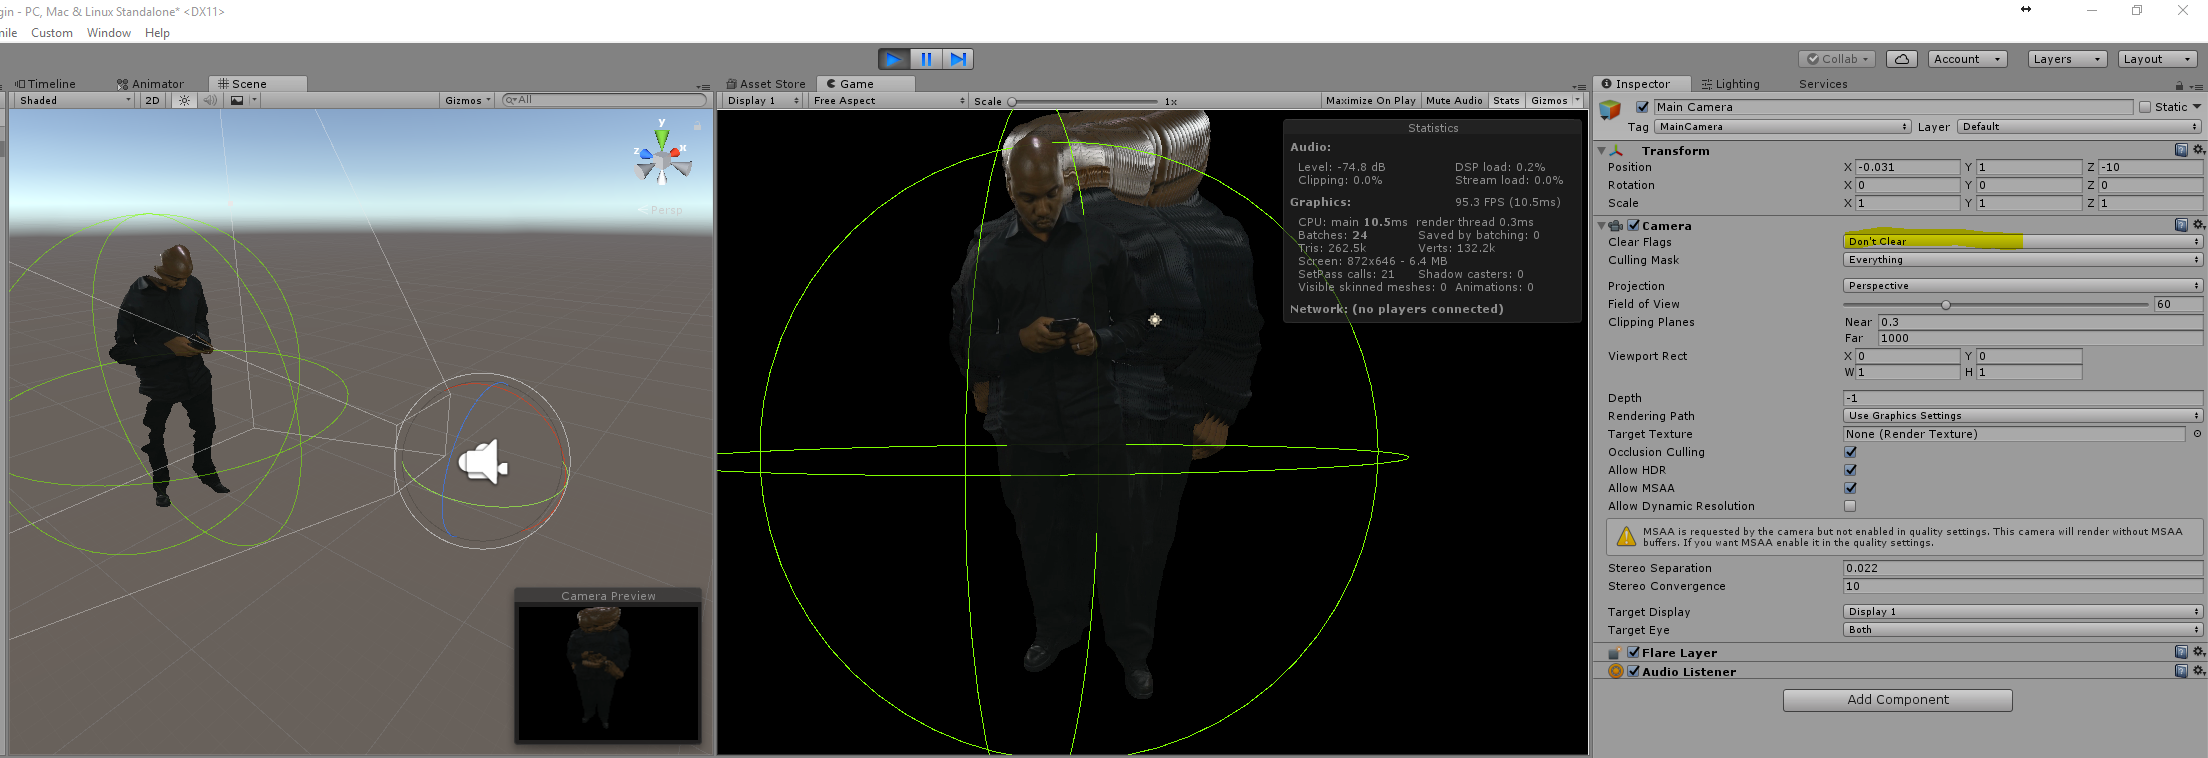Toggle scene lighting sun icon
2208x758 pixels.
(x=184, y=100)
